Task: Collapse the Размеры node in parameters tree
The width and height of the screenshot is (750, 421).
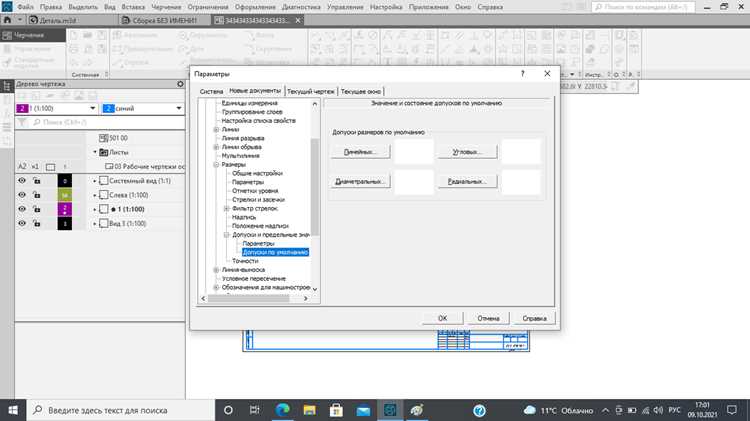Action: click(216, 165)
